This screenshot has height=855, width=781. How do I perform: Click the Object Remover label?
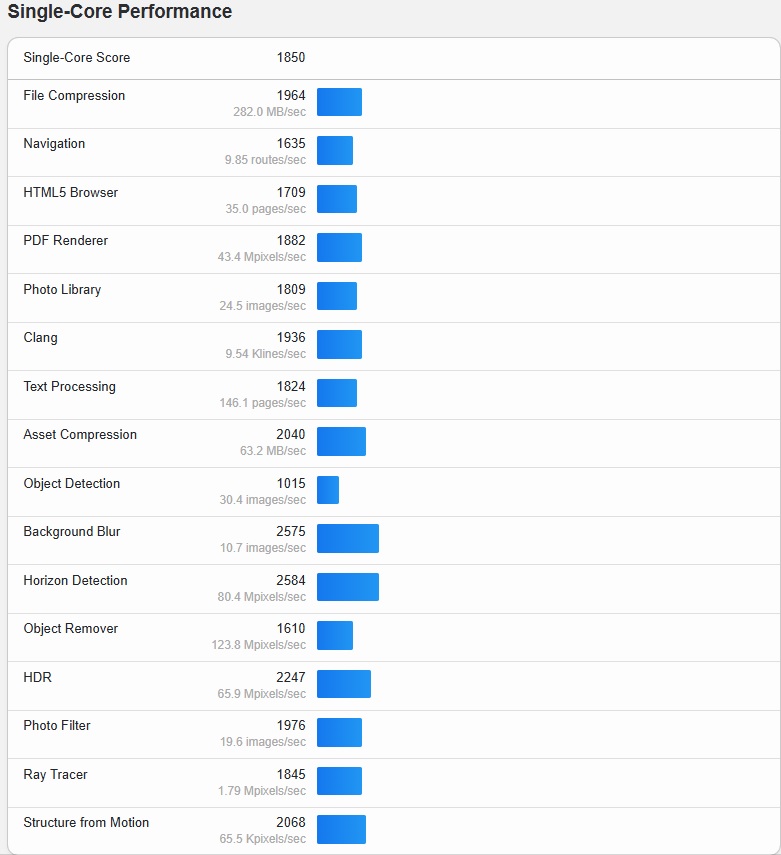tap(71, 629)
